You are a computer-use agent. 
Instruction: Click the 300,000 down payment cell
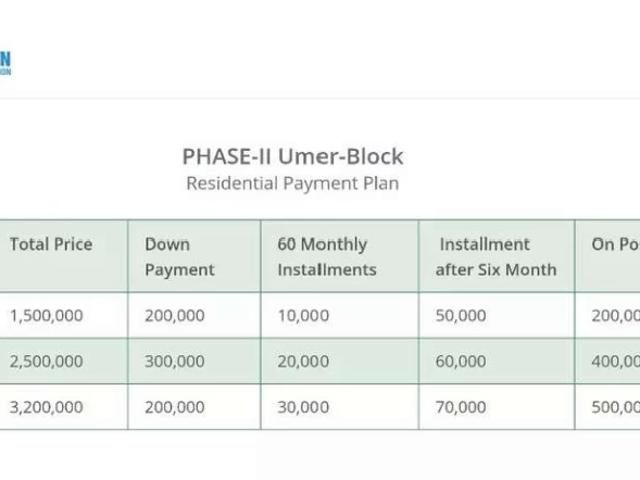pyautogui.click(x=175, y=361)
